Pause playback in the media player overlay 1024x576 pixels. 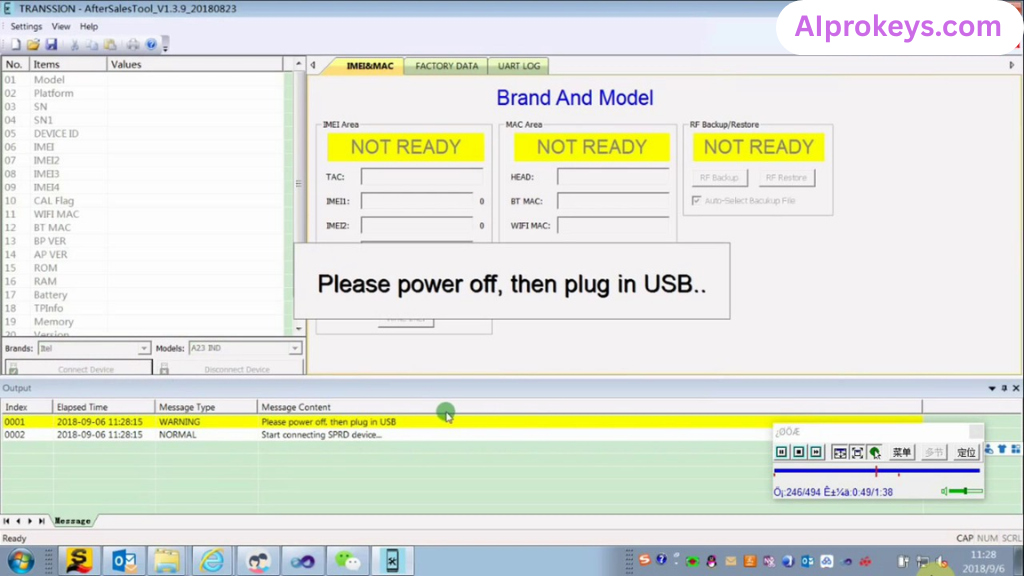781,451
